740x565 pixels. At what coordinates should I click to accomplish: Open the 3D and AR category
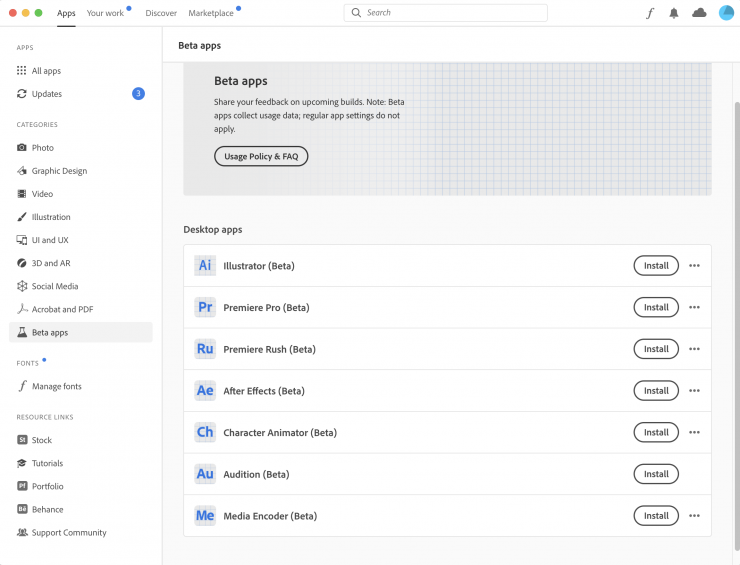(x=51, y=263)
